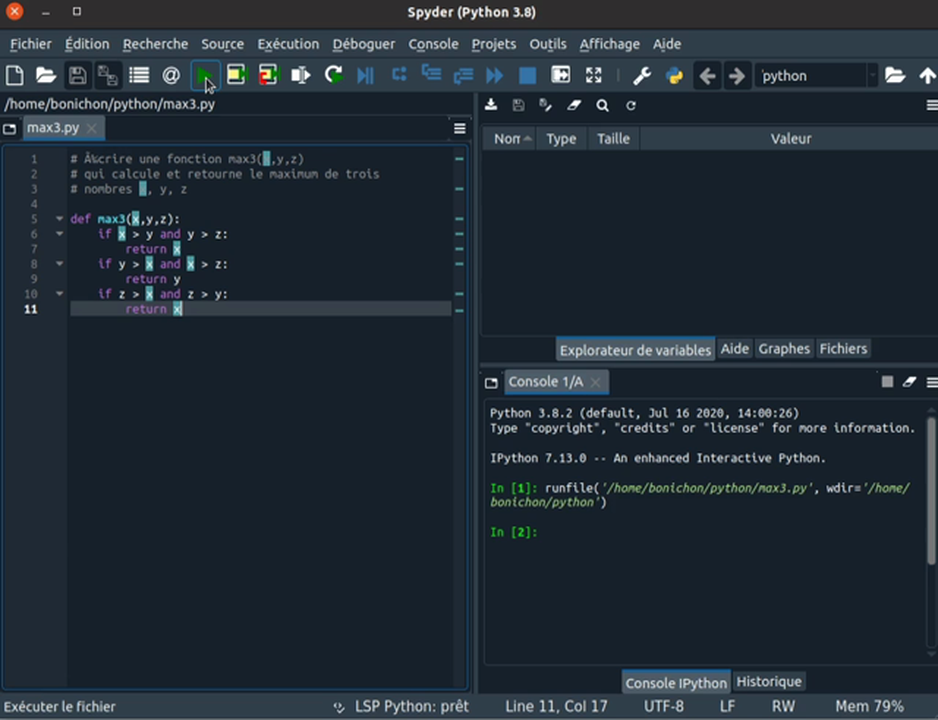The image size is (938, 720).
Task: Open preferences with the wrench icon
Action: pyautogui.click(x=642, y=76)
